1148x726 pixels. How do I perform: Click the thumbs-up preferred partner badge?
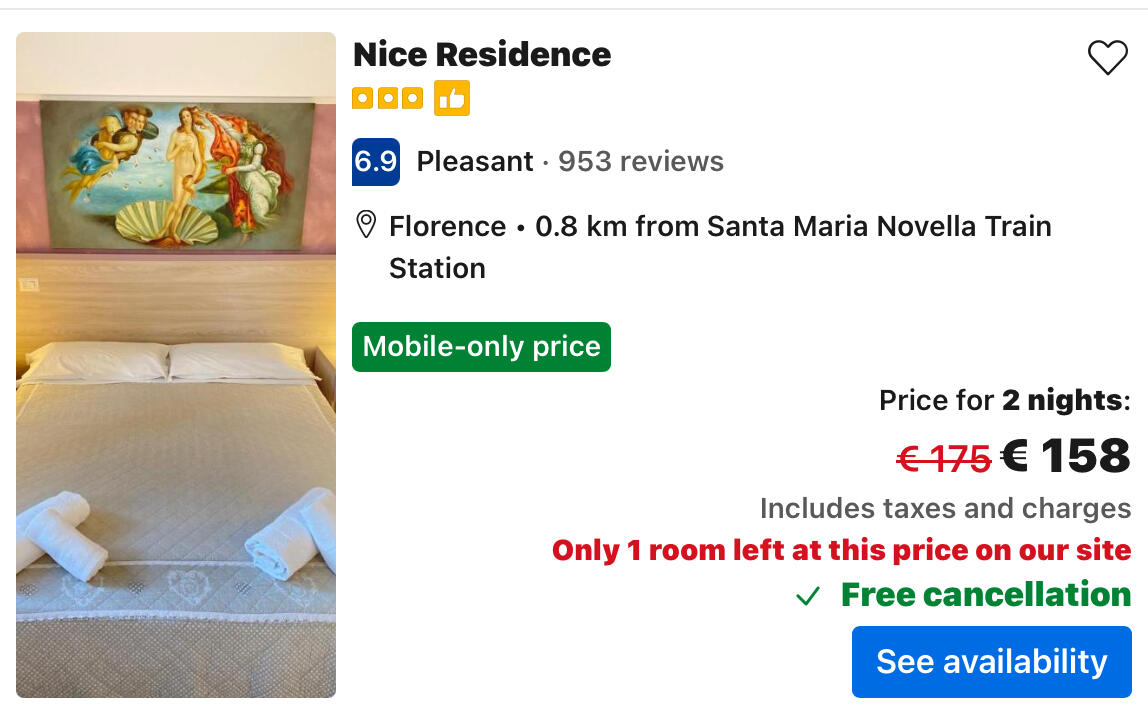(452, 98)
